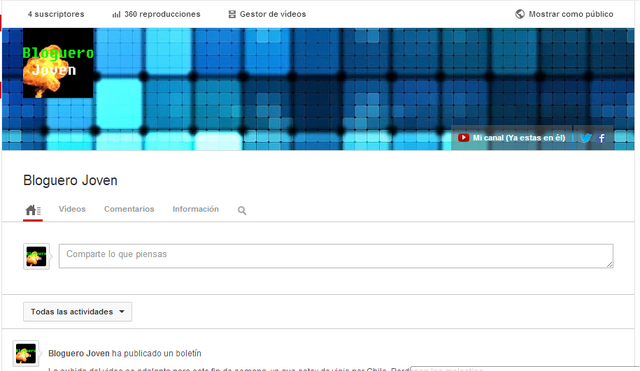Image resolution: width=640 pixels, height=371 pixels.
Task: Click the Gestor de vídeos icon
Action: click(x=232, y=14)
